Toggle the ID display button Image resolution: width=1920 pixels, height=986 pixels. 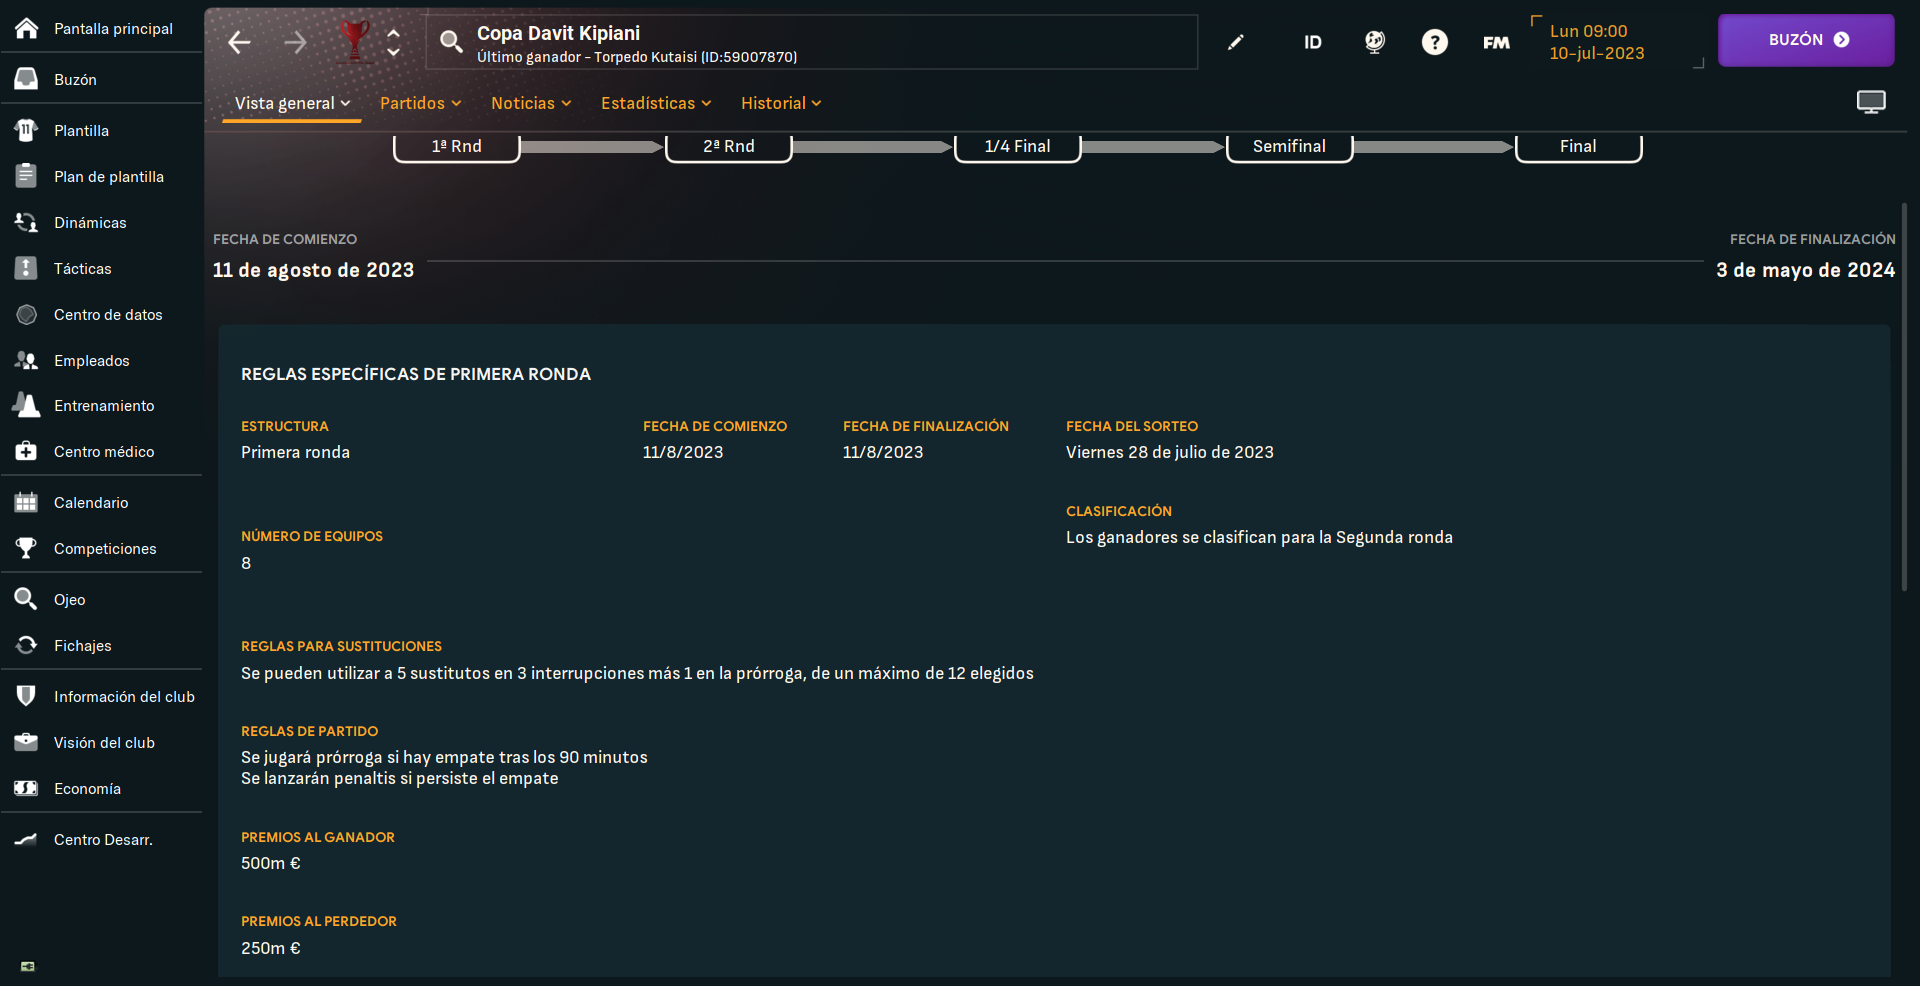click(1312, 42)
